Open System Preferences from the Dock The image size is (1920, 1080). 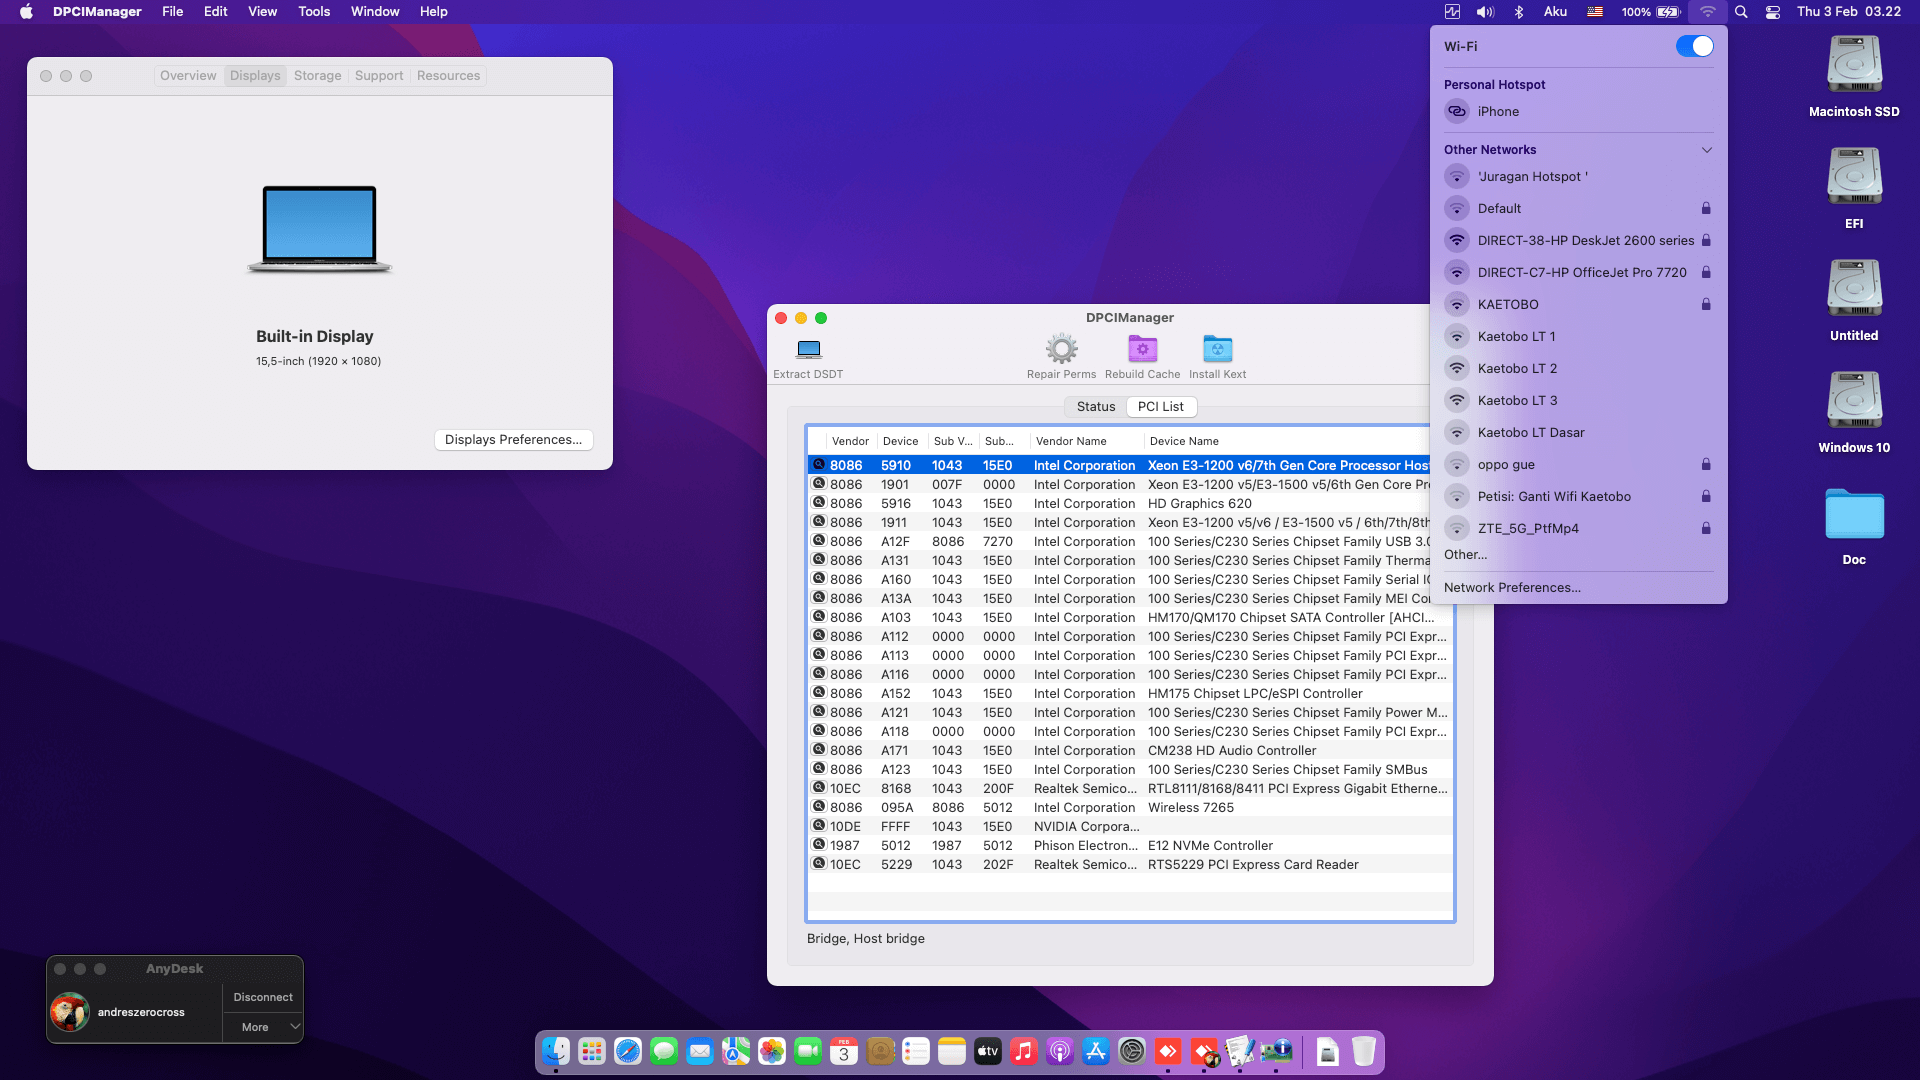(1132, 1051)
